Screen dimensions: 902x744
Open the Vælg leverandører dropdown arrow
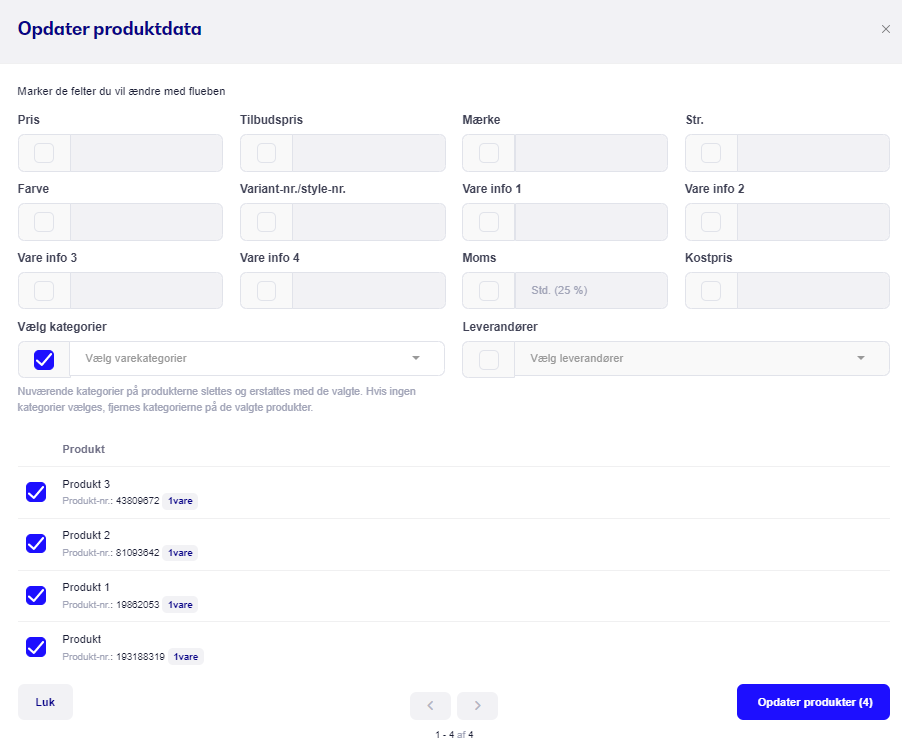click(x=861, y=358)
